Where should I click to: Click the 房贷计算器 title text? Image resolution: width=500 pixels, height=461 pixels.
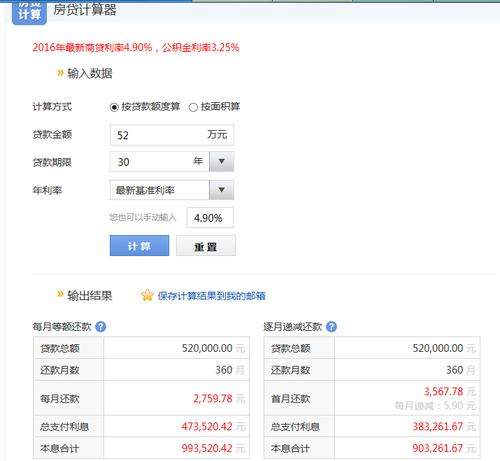click(x=85, y=9)
